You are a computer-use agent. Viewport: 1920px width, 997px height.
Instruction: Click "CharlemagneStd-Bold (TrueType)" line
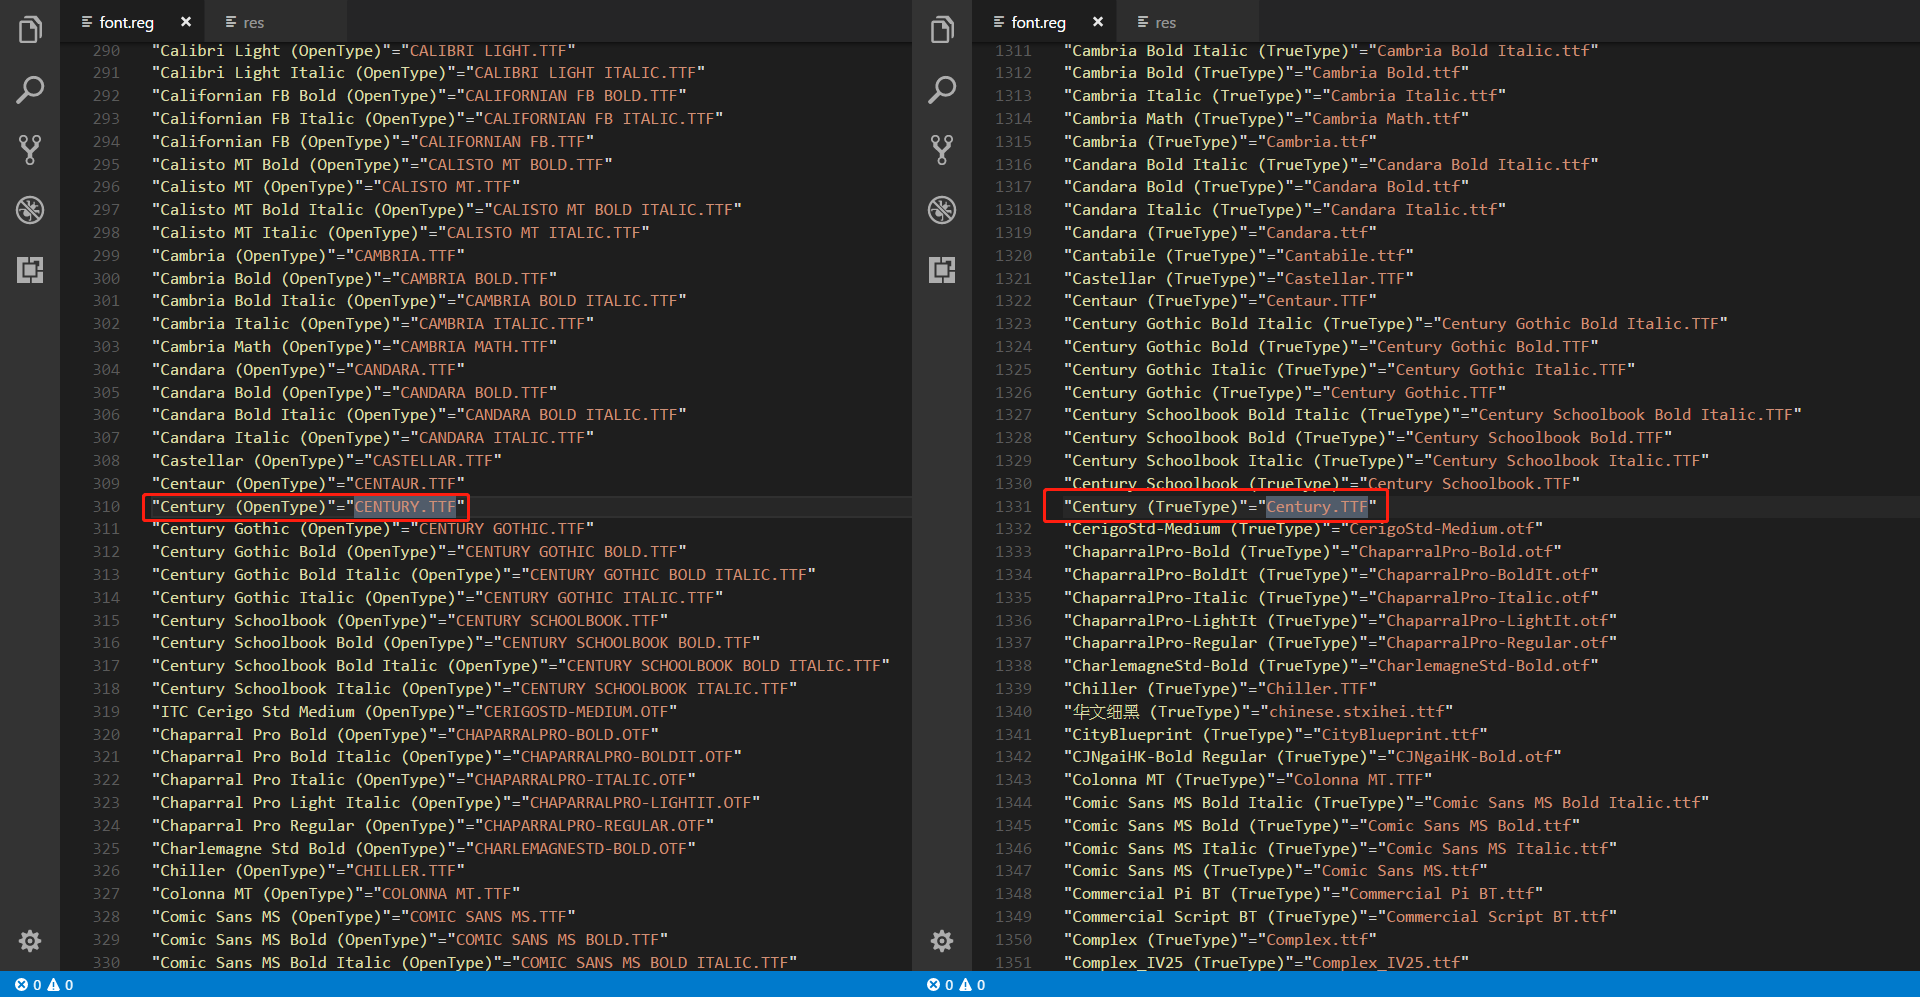[x=1331, y=666]
